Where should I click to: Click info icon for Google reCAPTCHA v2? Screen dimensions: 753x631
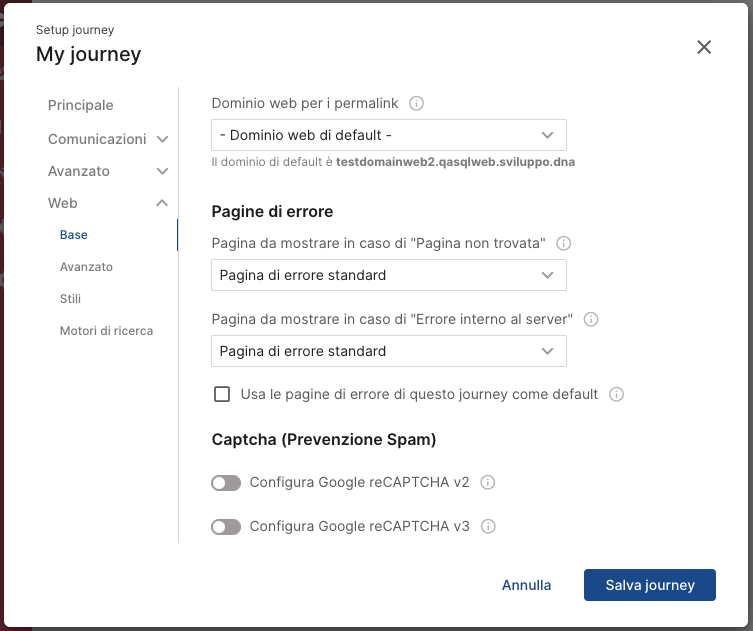click(487, 482)
